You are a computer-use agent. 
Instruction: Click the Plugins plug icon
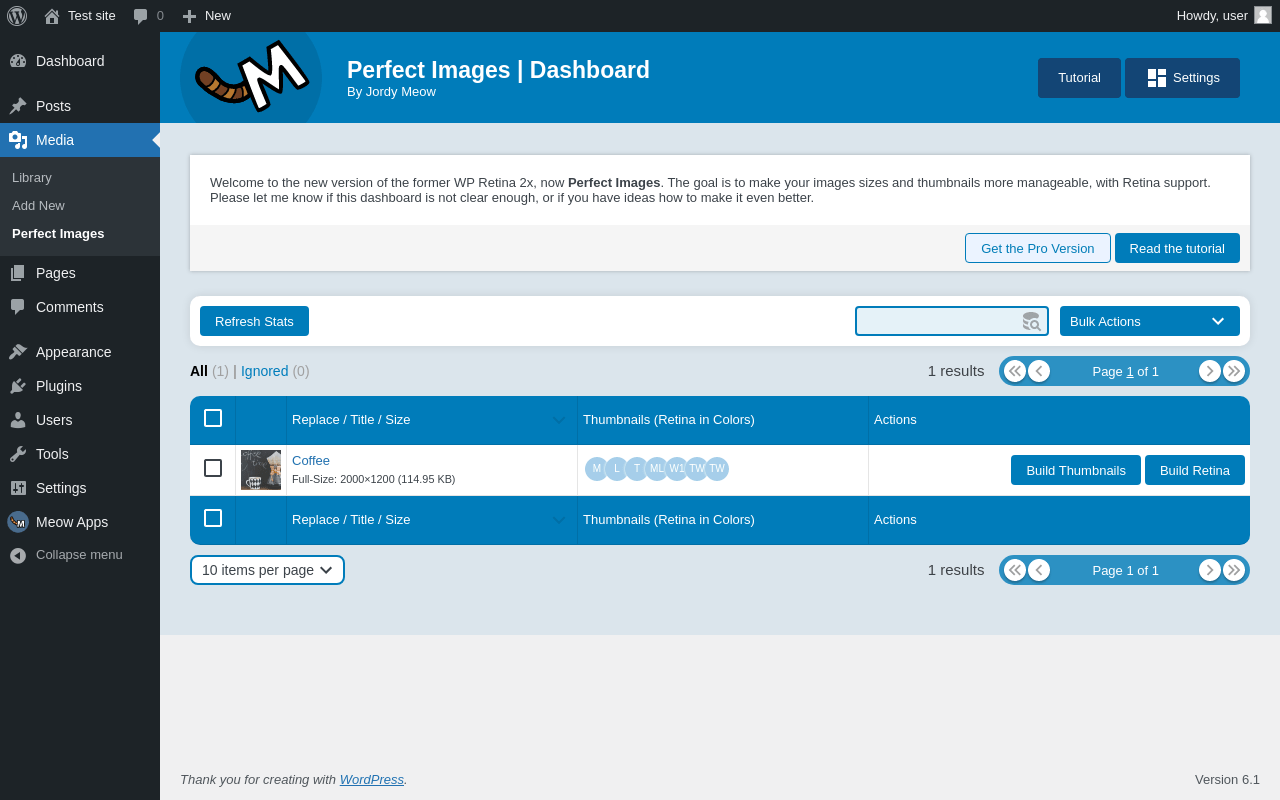click(18, 386)
